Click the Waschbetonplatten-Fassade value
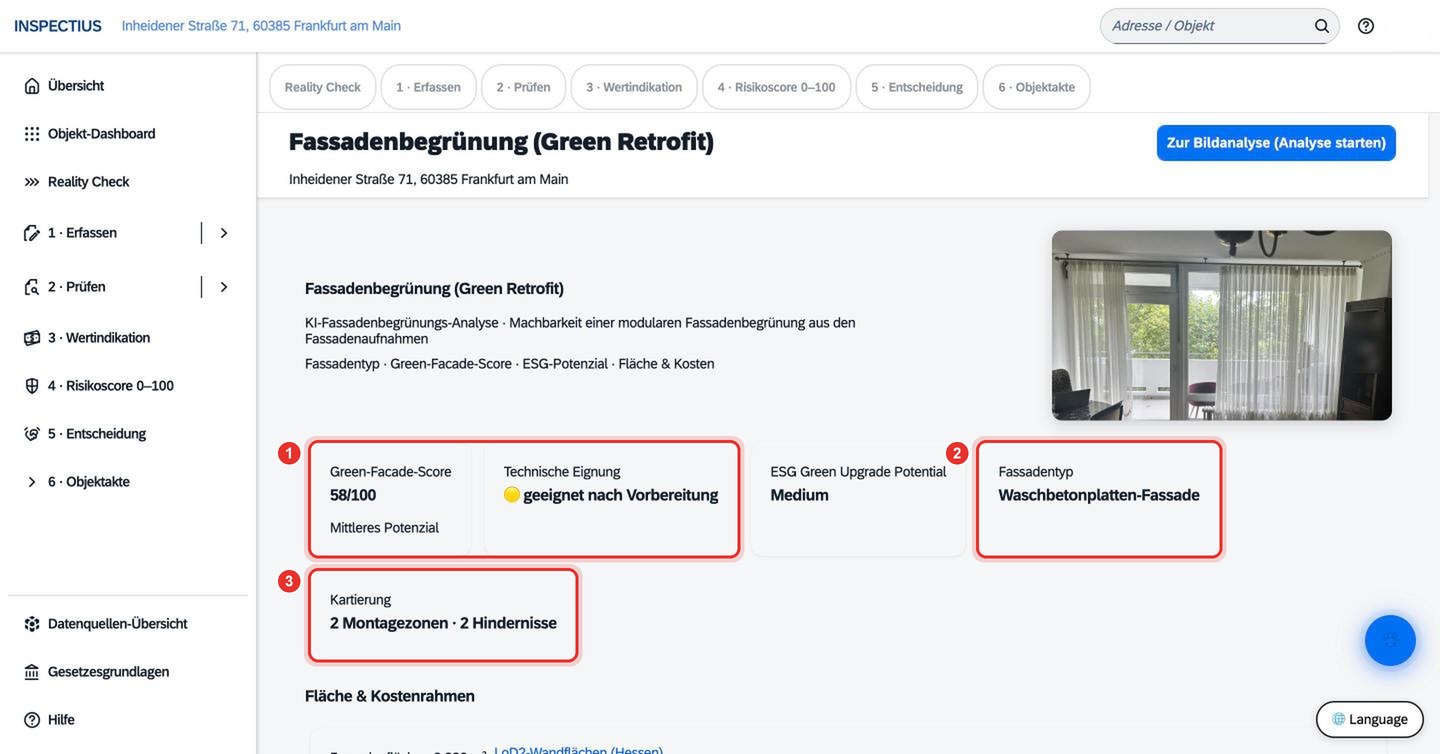 (x=1099, y=495)
